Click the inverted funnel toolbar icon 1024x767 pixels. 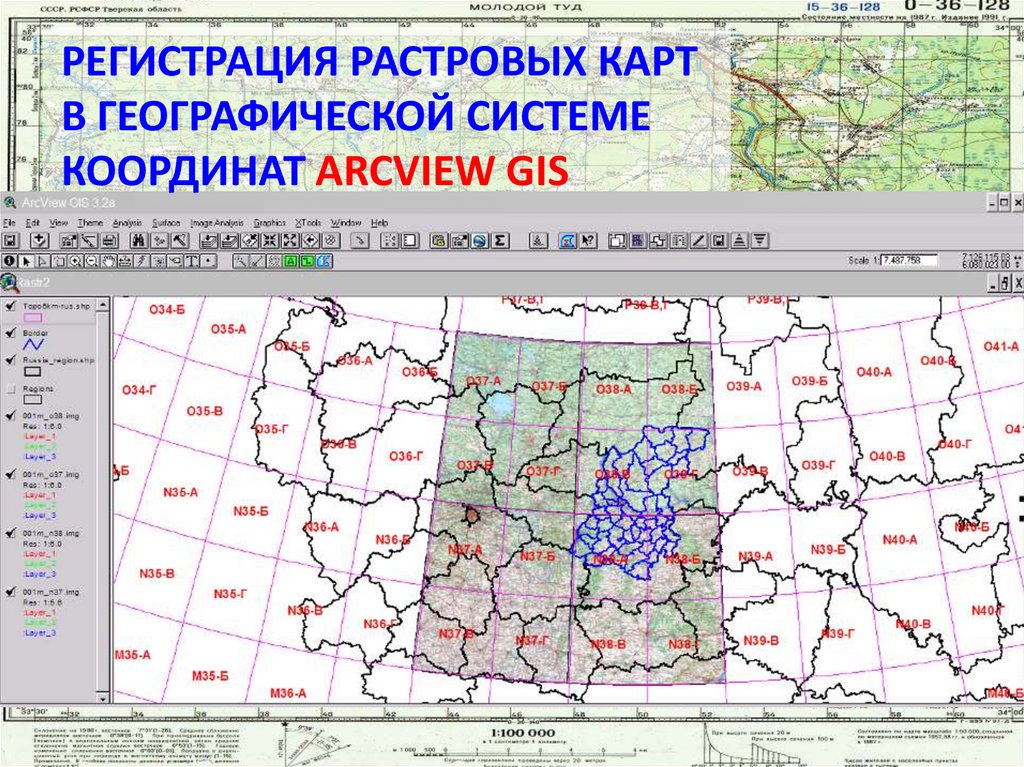click(760, 240)
